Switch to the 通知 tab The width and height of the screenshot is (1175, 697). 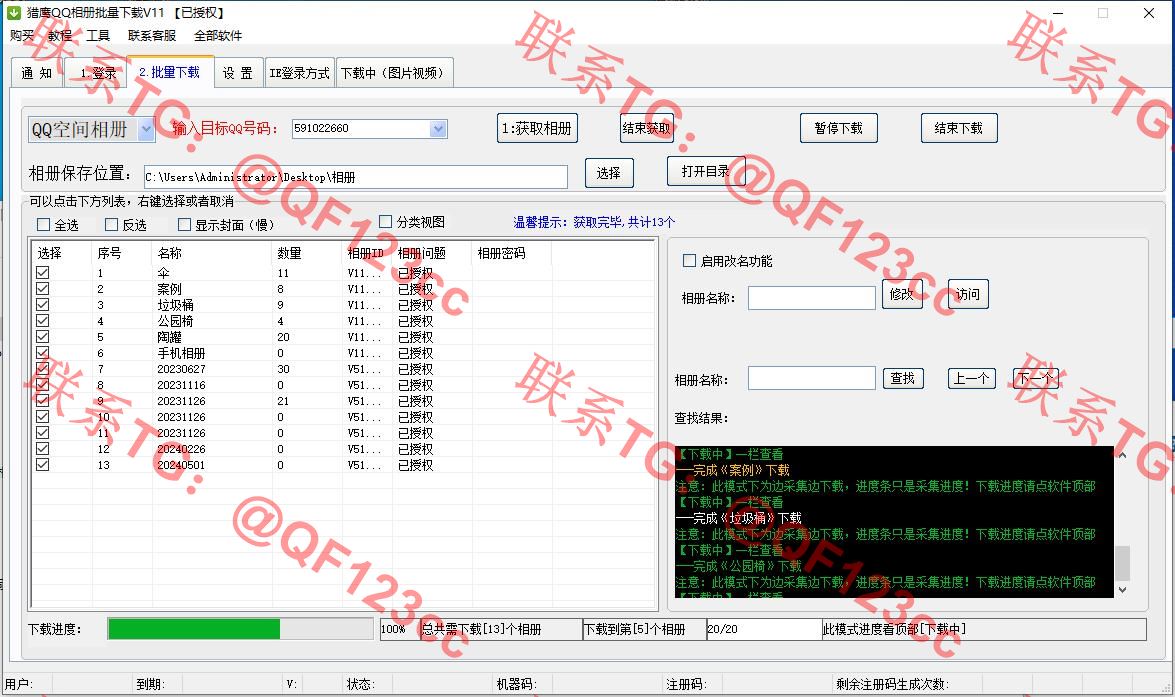[x=37, y=73]
